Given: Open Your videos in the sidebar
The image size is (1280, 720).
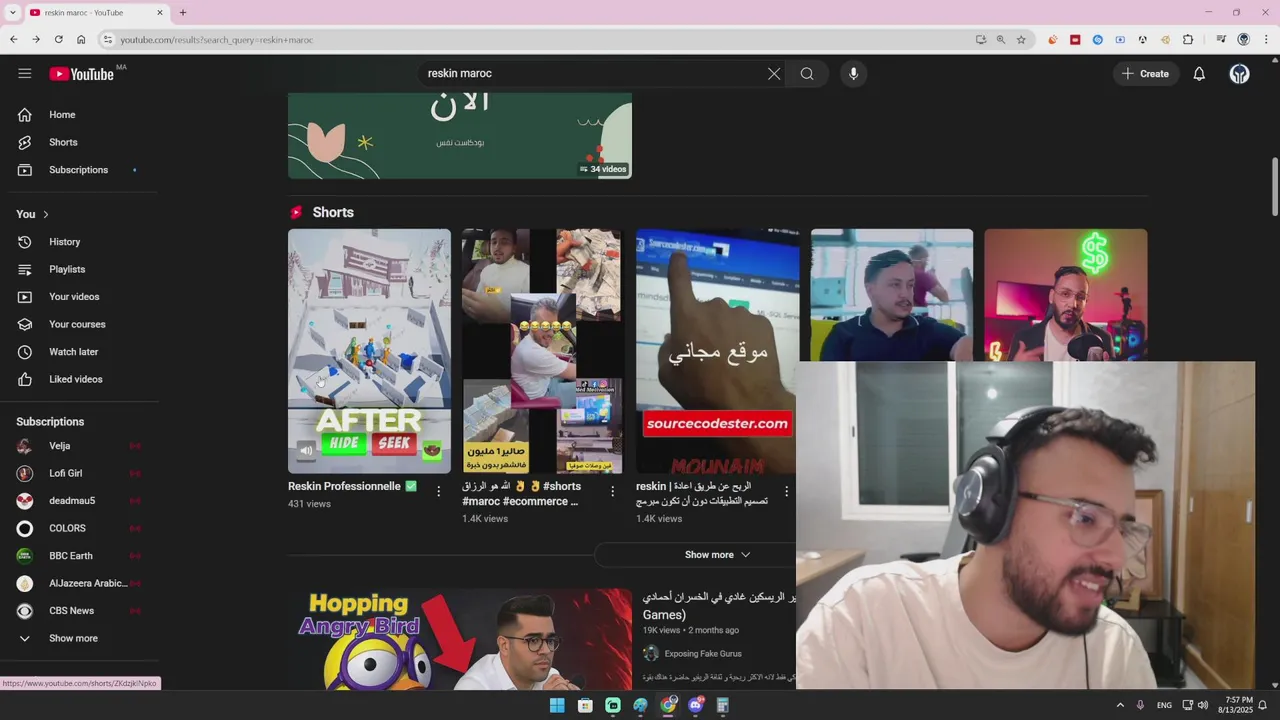Looking at the screenshot, I should click(79, 297).
